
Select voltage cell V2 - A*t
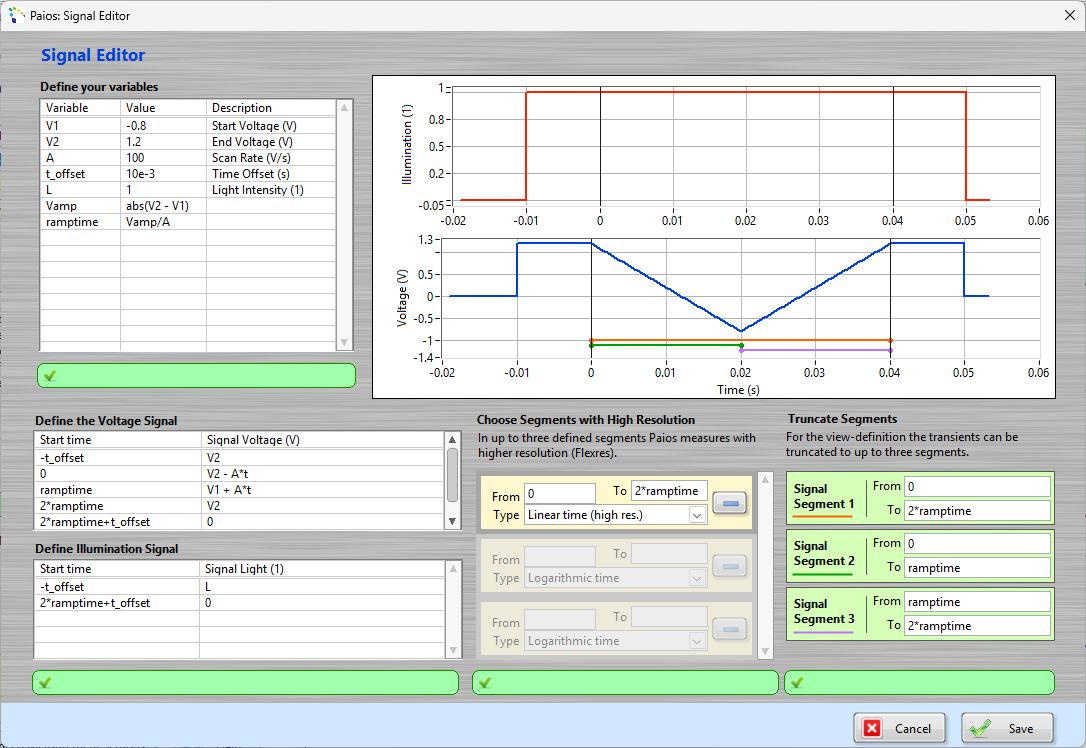pyautogui.click(x=322, y=474)
